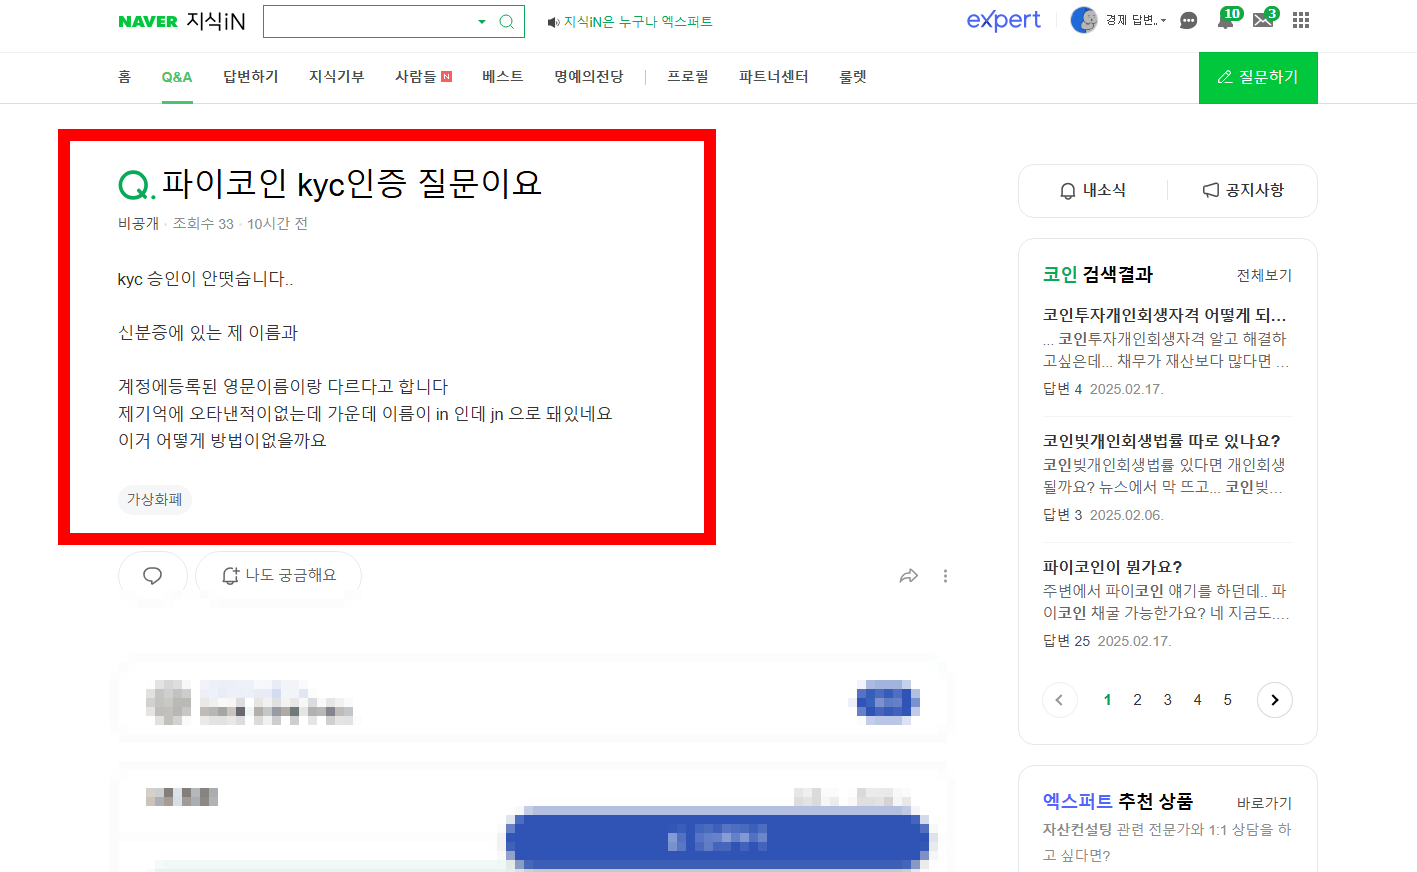This screenshot has width=1417, height=872.
Task: Open the 지식iN은 누구나 엑스퍼트 announcement
Action: click(x=630, y=22)
